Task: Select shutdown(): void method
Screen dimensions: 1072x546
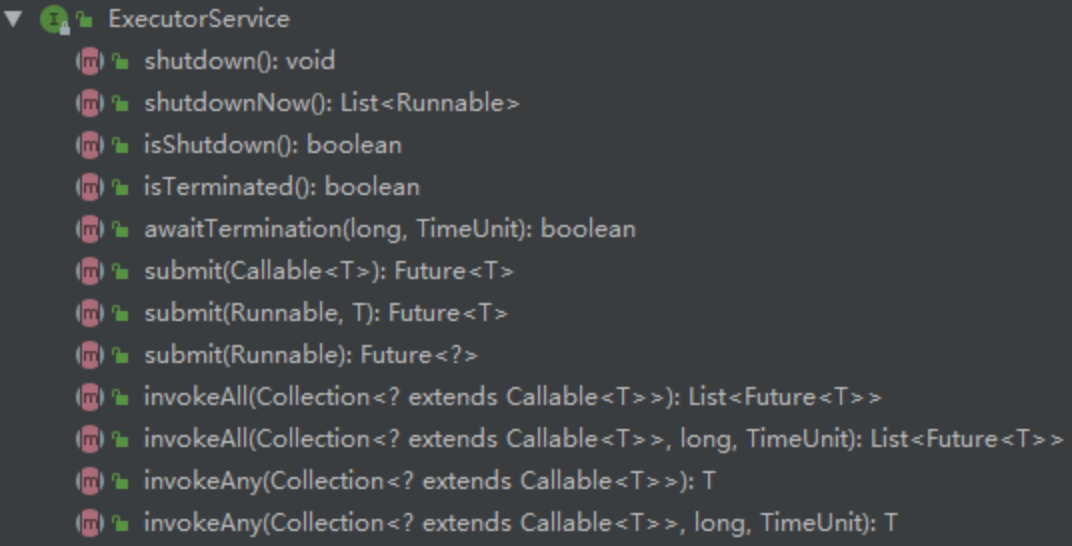Action: [x=239, y=61]
